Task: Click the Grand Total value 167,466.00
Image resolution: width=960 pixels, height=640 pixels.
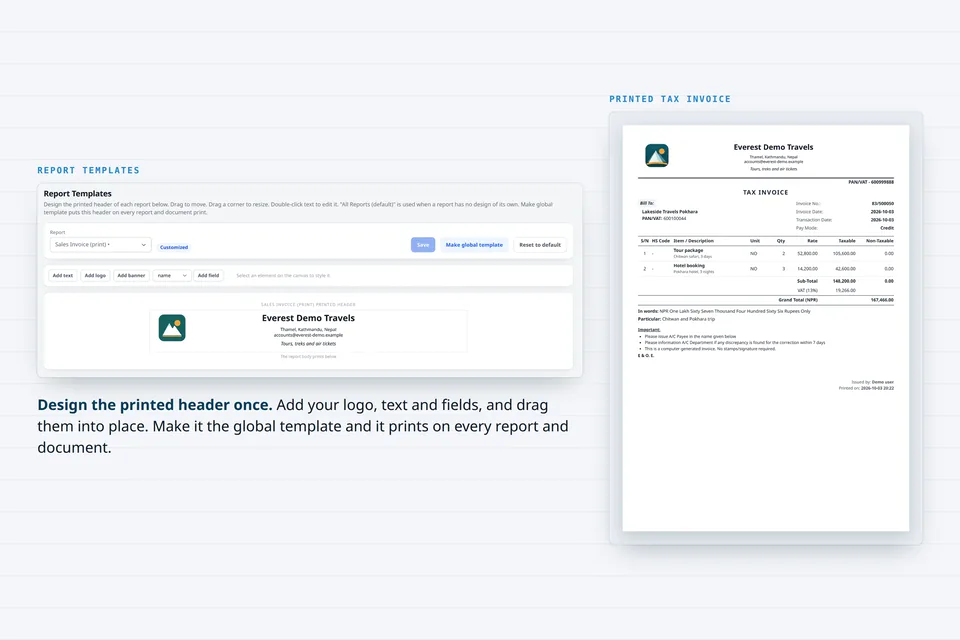Action: pos(882,300)
